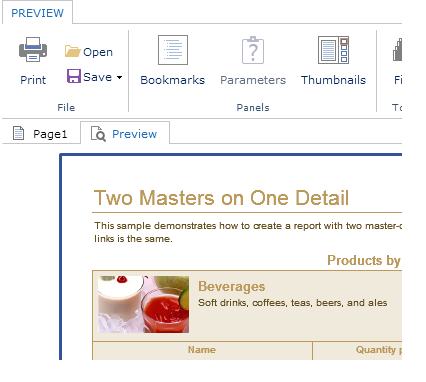426x382 pixels.
Task: Click the Two Masters on One Detail title
Action: coord(221,198)
